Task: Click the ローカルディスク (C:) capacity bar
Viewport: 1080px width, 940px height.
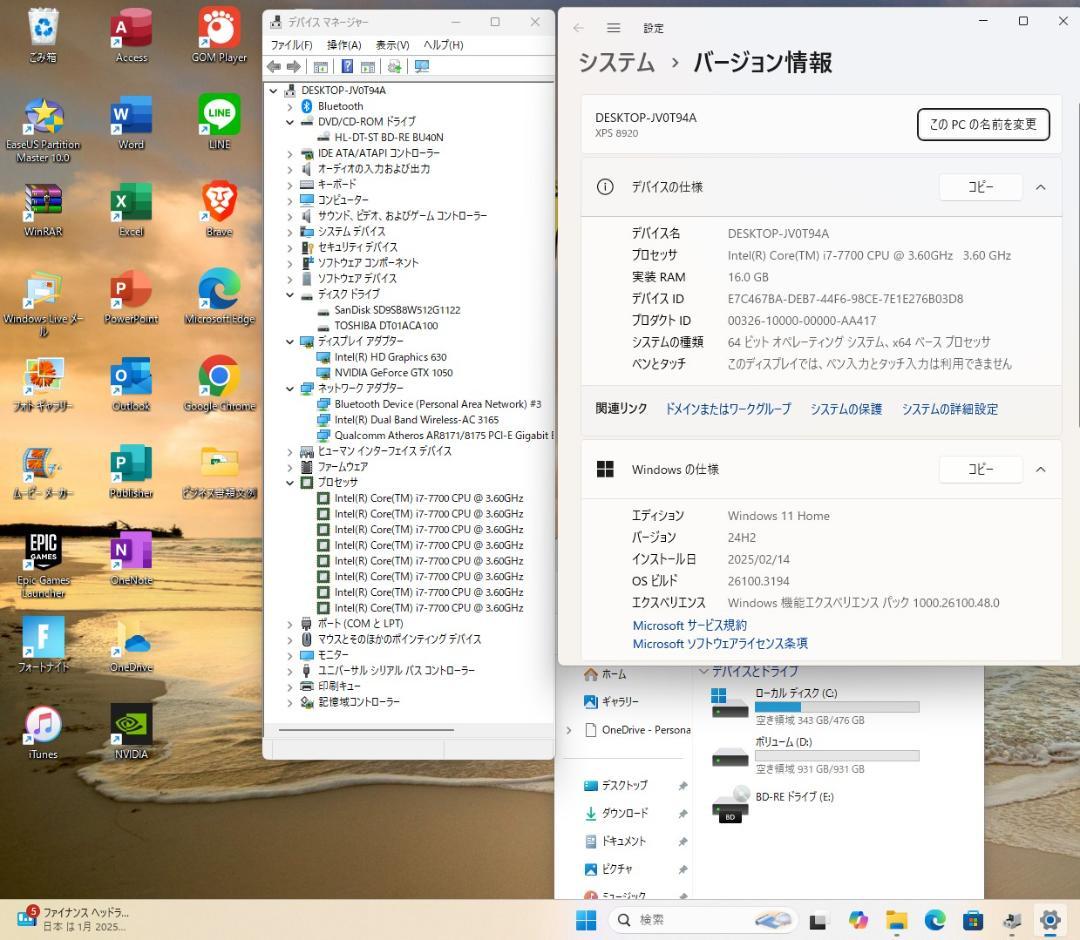Action: pyautogui.click(x=837, y=706)
